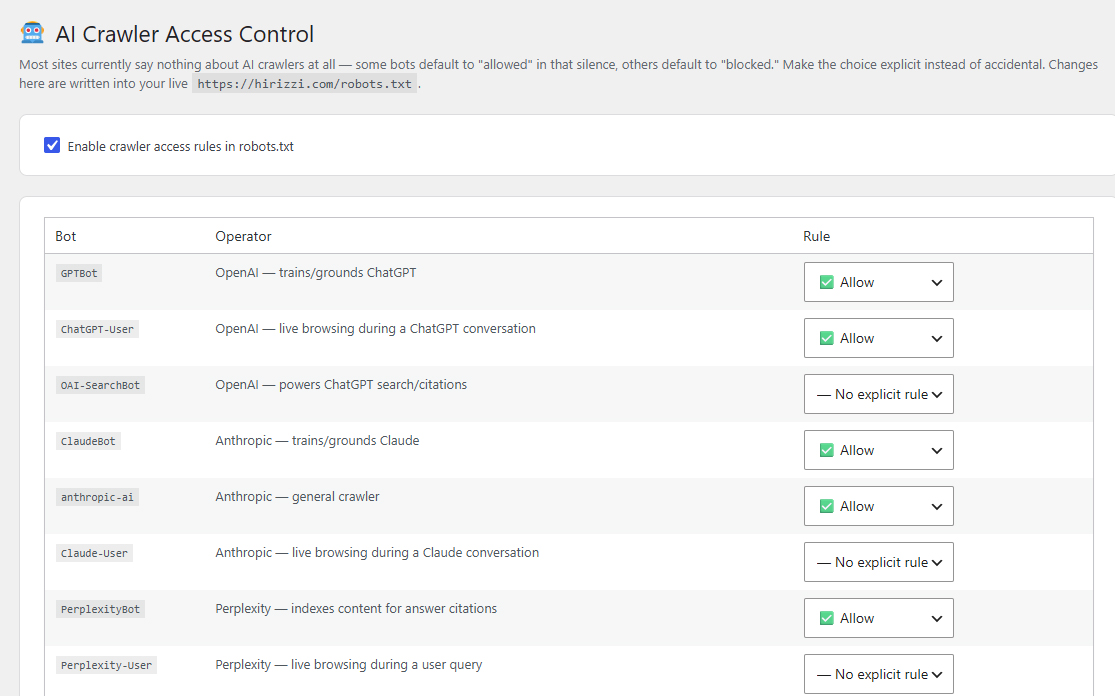Click 'Anthropic — trains/grounds Claude' description
The image size is (1115, 696).
pyautogui.click(x=317, y=441)
